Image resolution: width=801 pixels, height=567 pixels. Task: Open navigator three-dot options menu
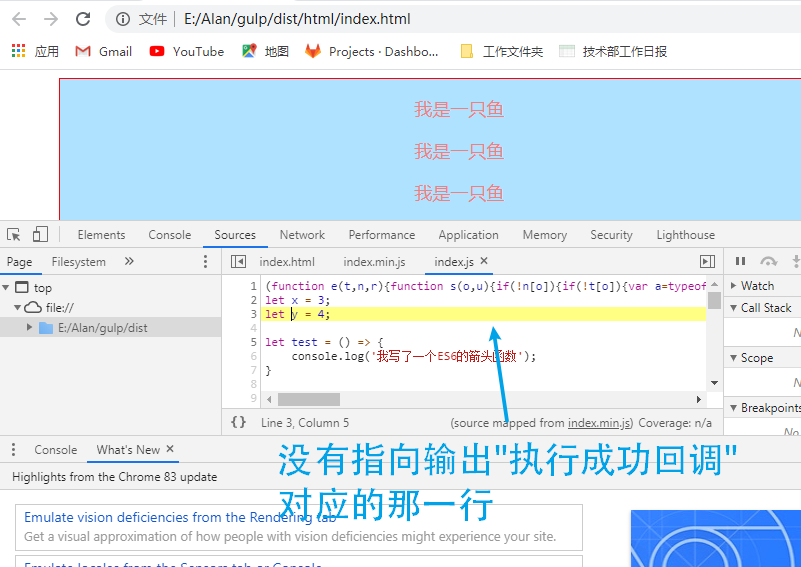(x=205, y=262)
